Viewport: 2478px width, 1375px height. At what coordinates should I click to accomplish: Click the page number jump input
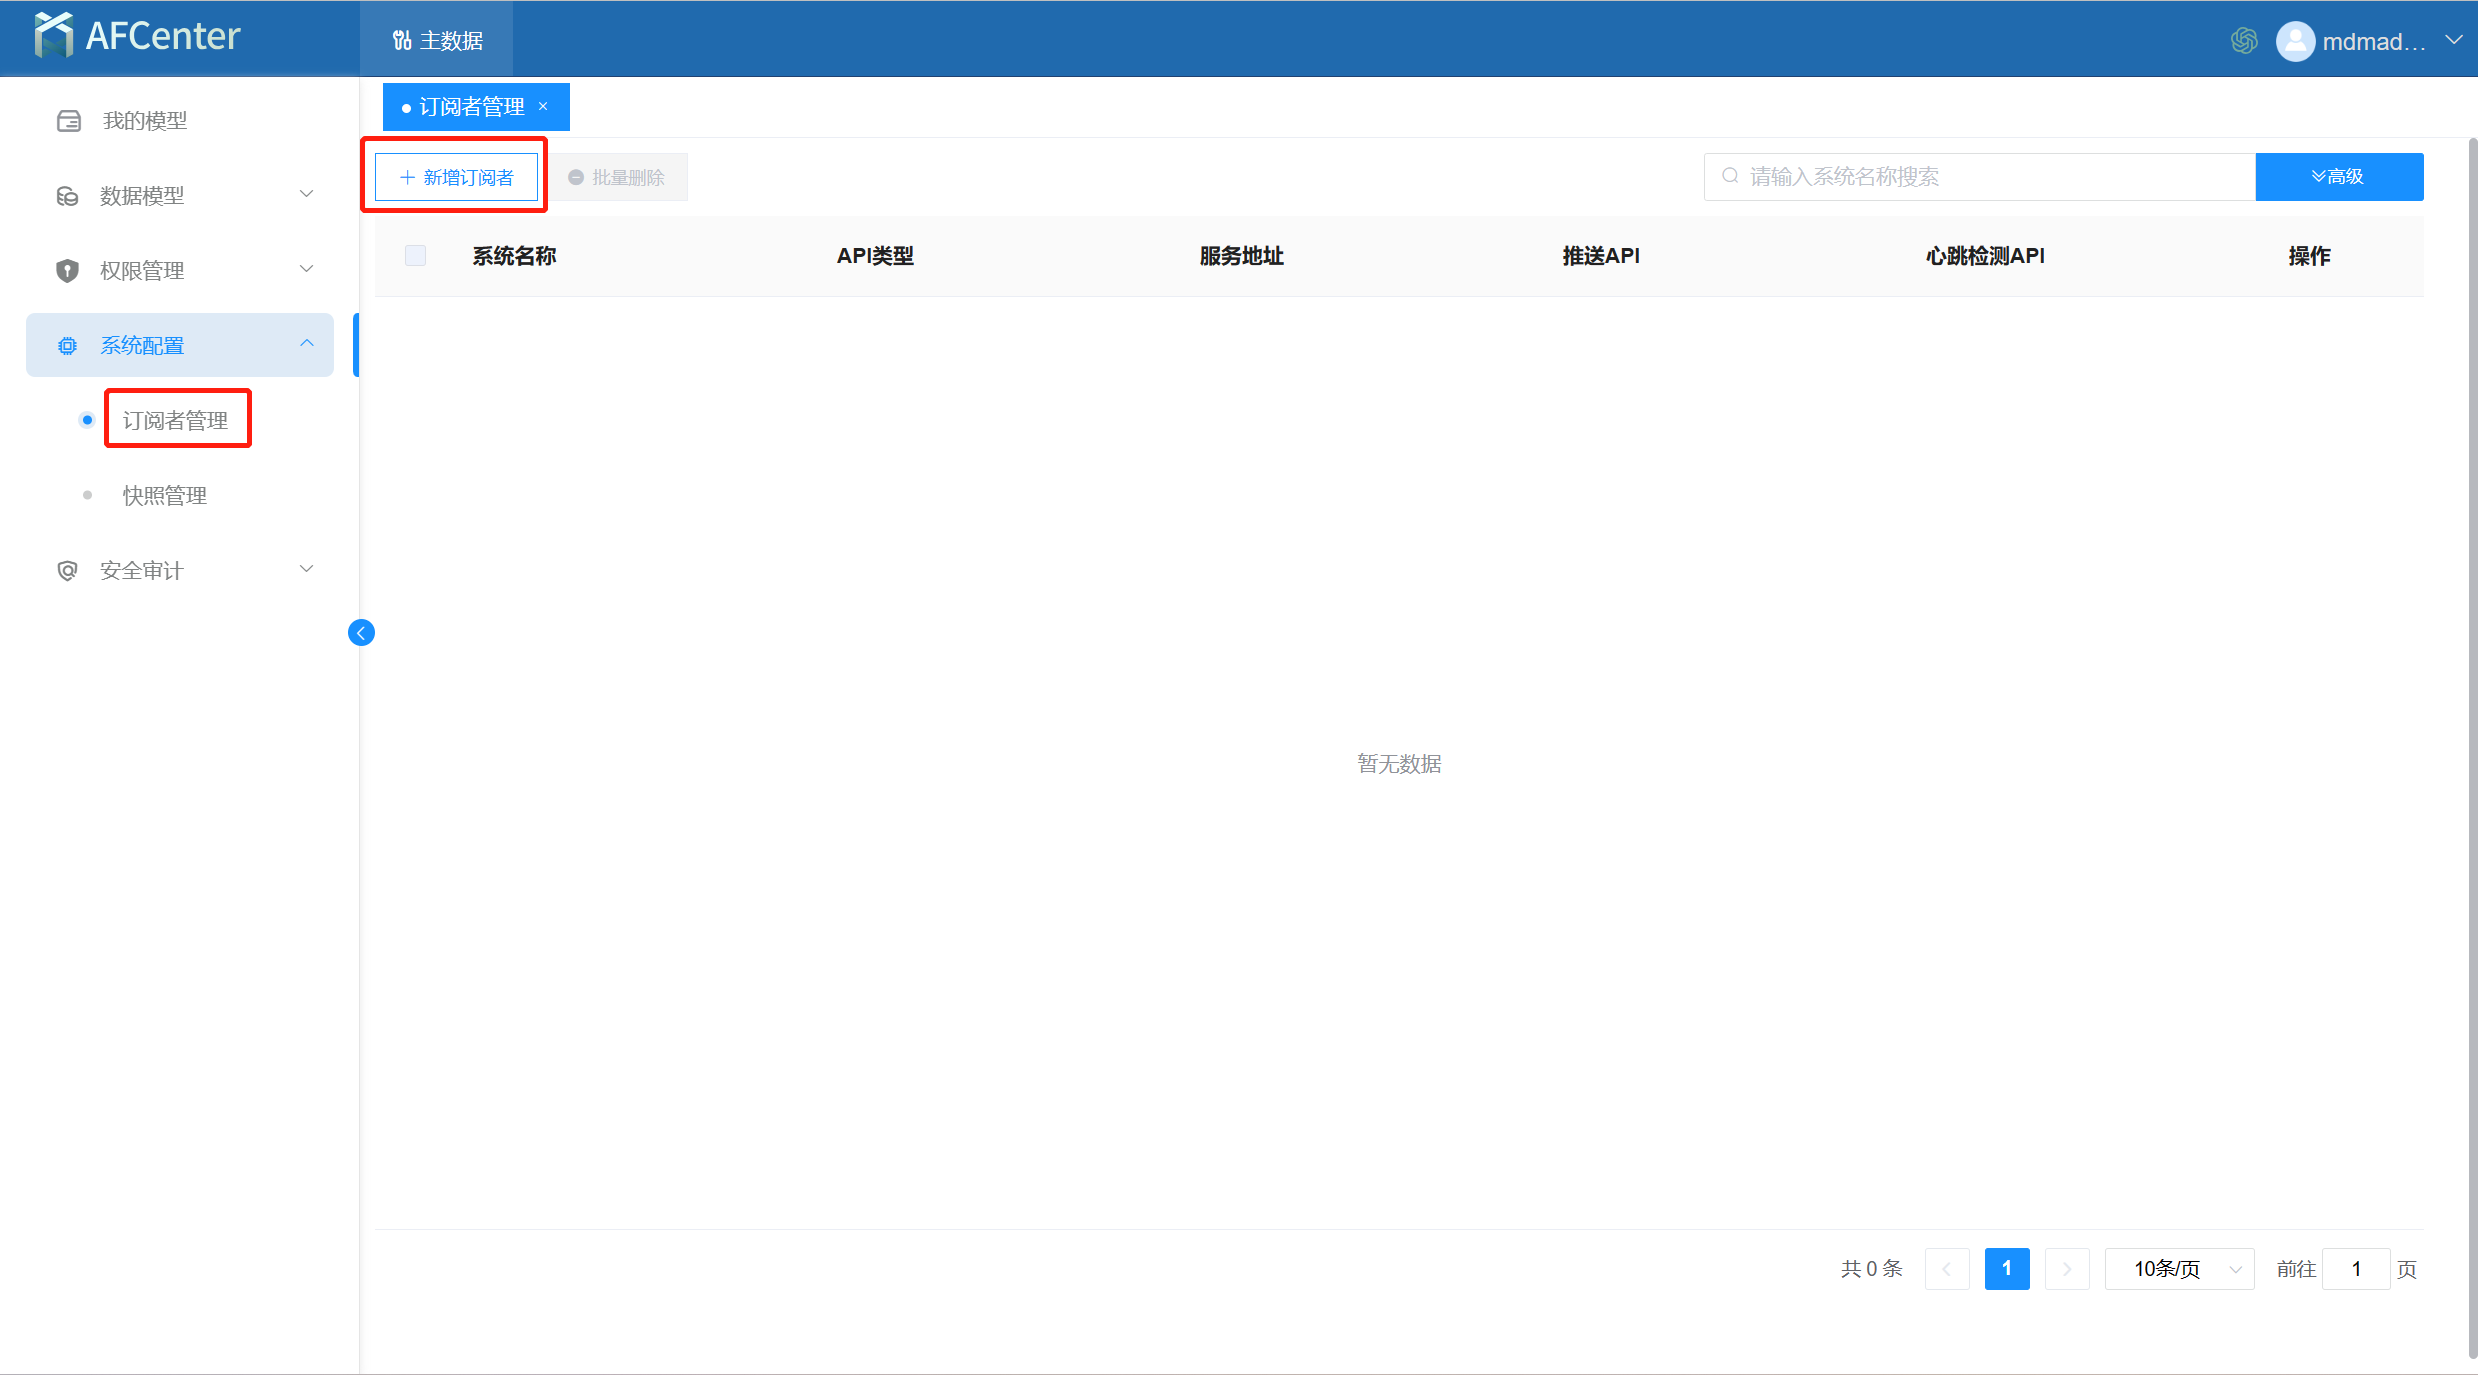coord(2355,1269)
